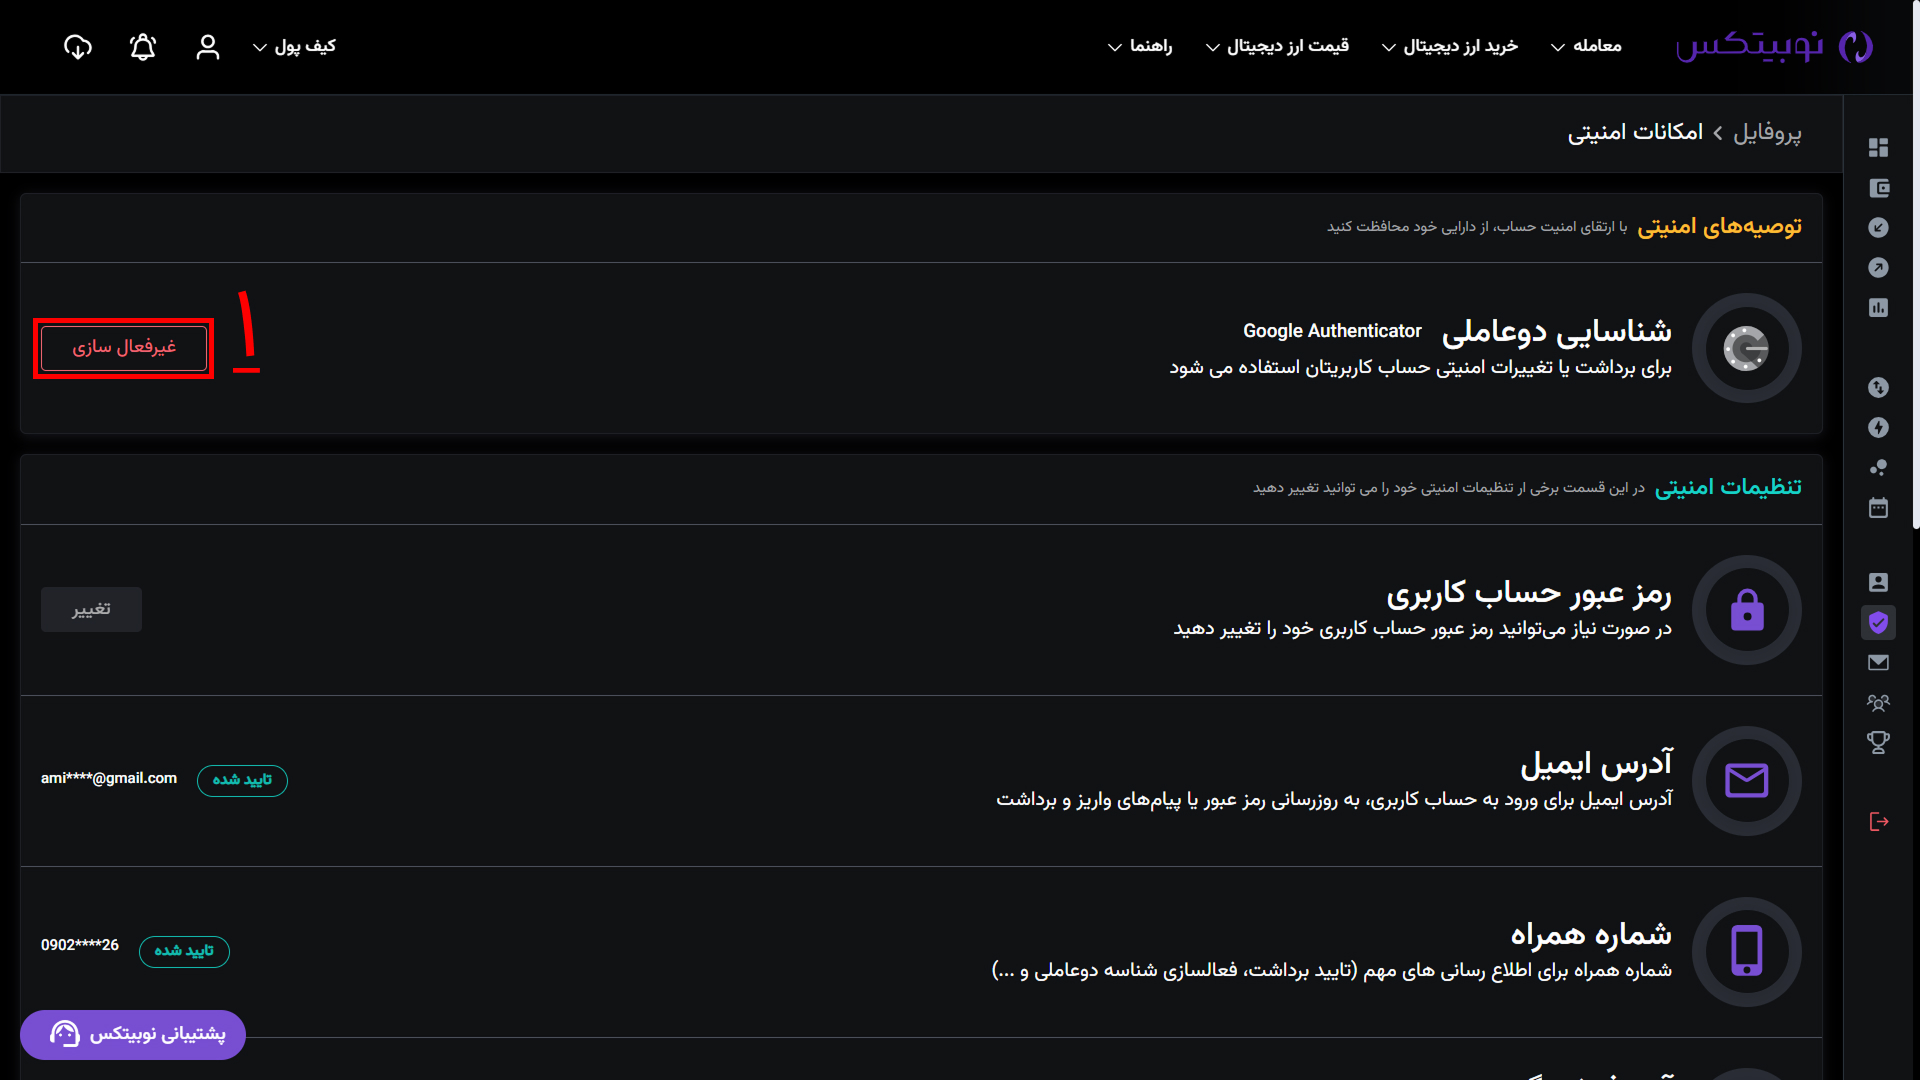Open the user account icon in header

(x=207, y=47)
